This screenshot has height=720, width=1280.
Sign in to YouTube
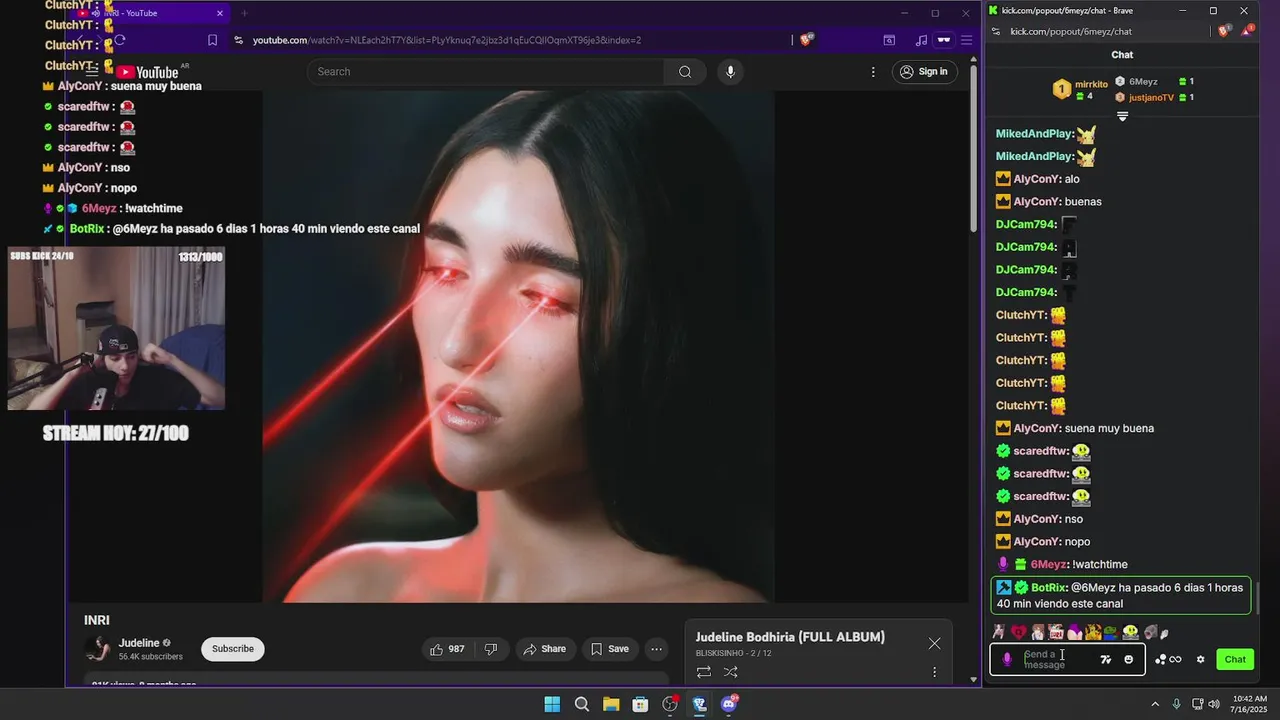pos(924,72)
